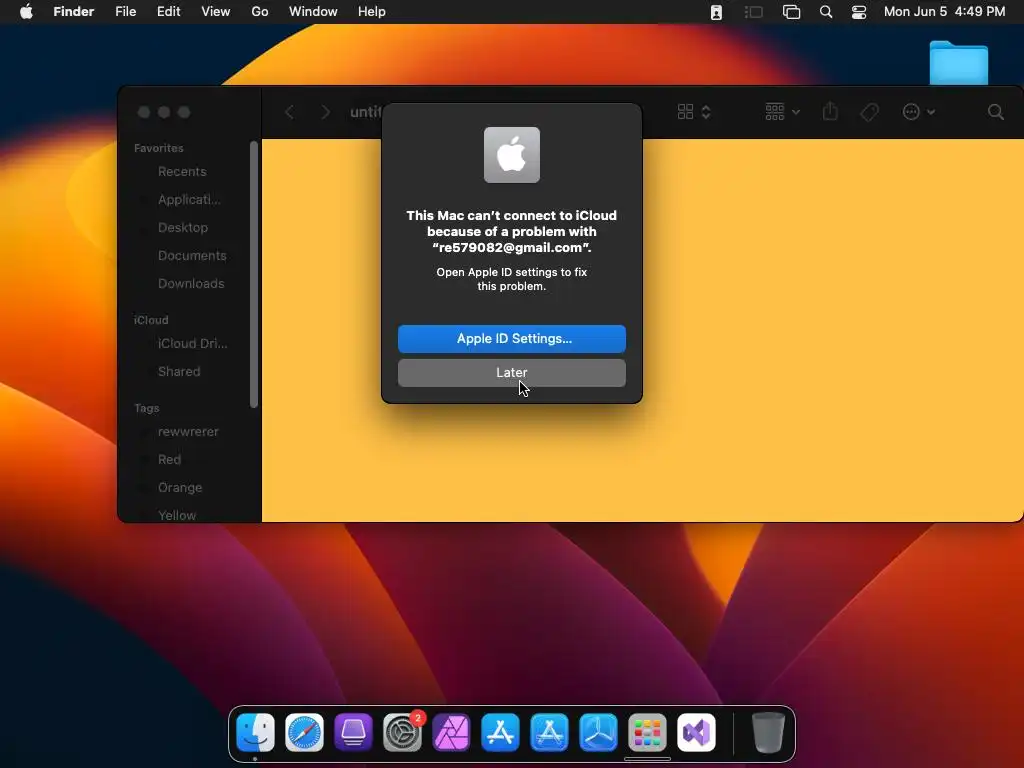Click the Share icon in the Finder toolbar

(830, 111)
